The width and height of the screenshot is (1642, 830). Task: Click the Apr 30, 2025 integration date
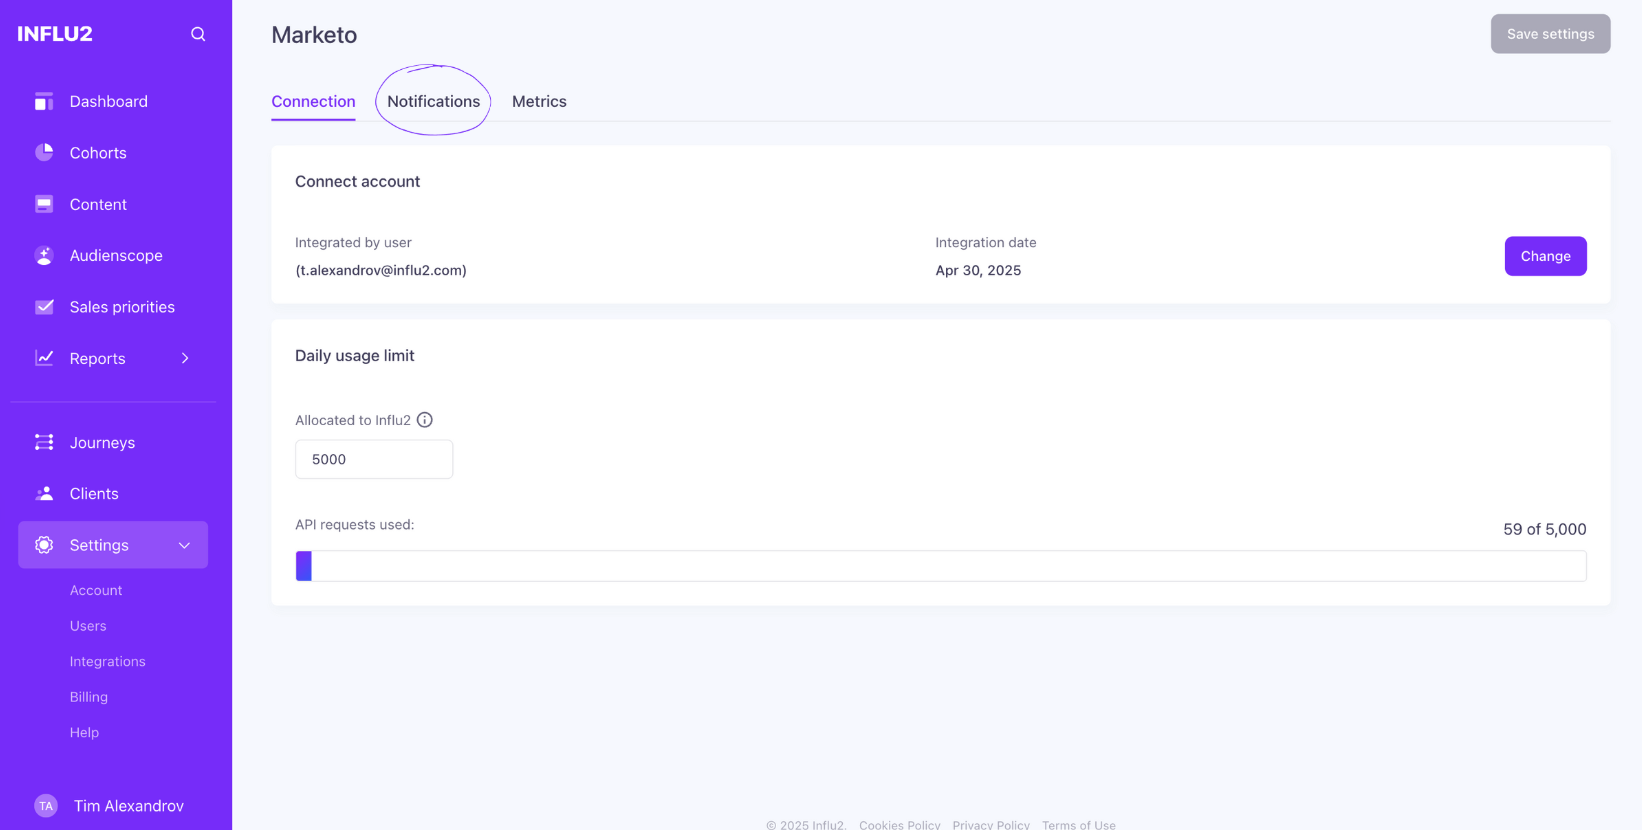coord(978,270)
